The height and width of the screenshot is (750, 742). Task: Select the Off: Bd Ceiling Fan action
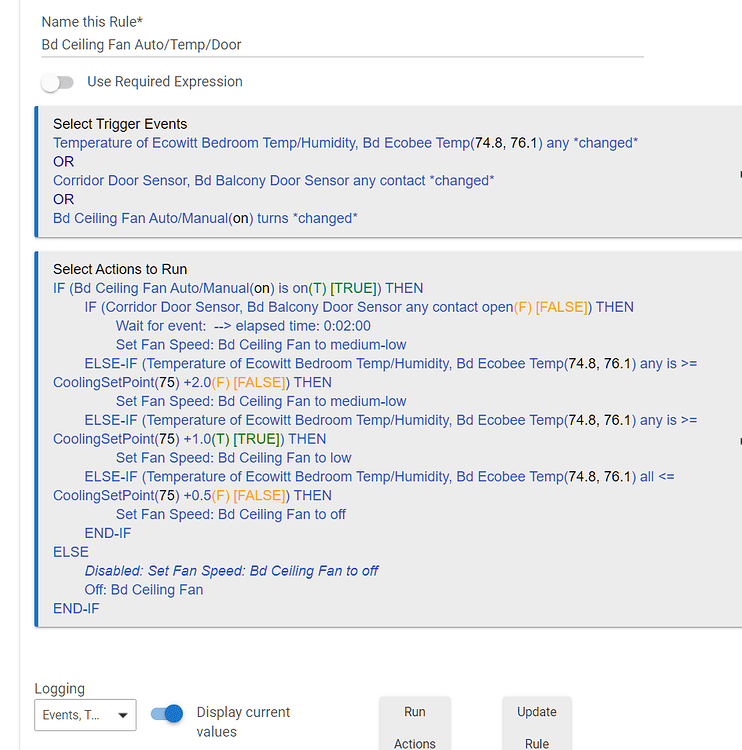144,590
